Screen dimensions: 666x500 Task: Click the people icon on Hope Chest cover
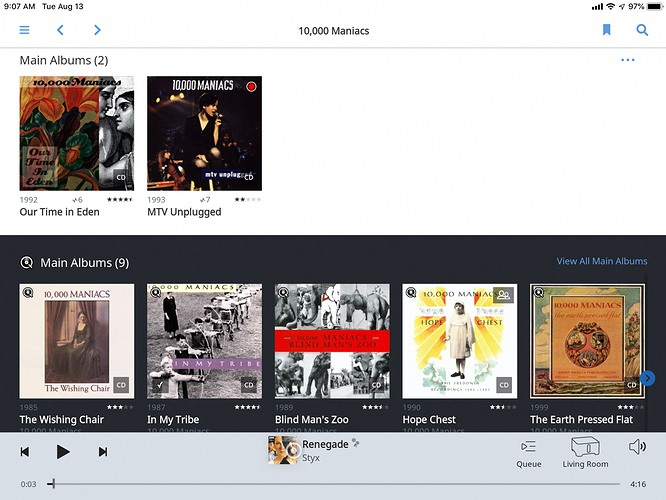pyautogui.click(x=504, y=295)
